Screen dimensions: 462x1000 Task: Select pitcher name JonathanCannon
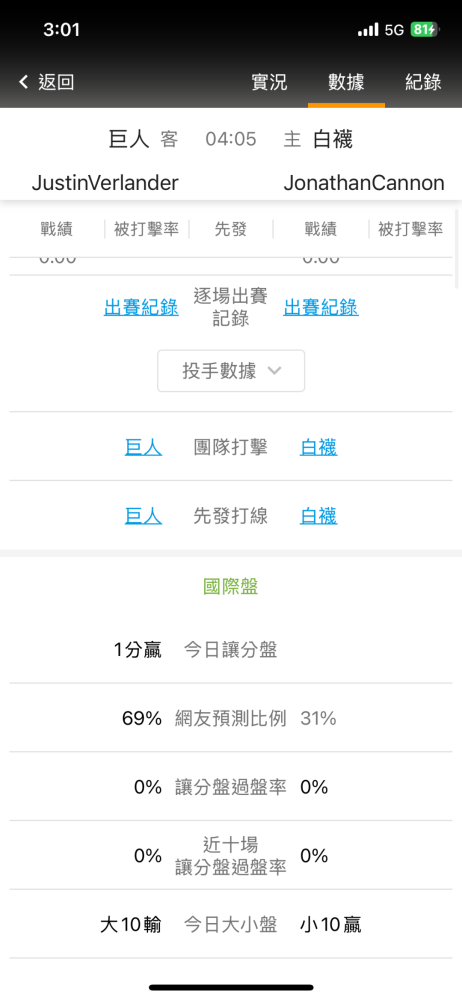pos(364,183)
